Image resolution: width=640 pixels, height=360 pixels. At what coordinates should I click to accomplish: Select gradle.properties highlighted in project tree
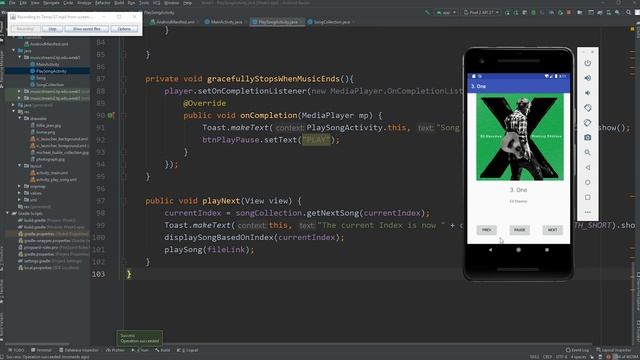click(48, 233)
